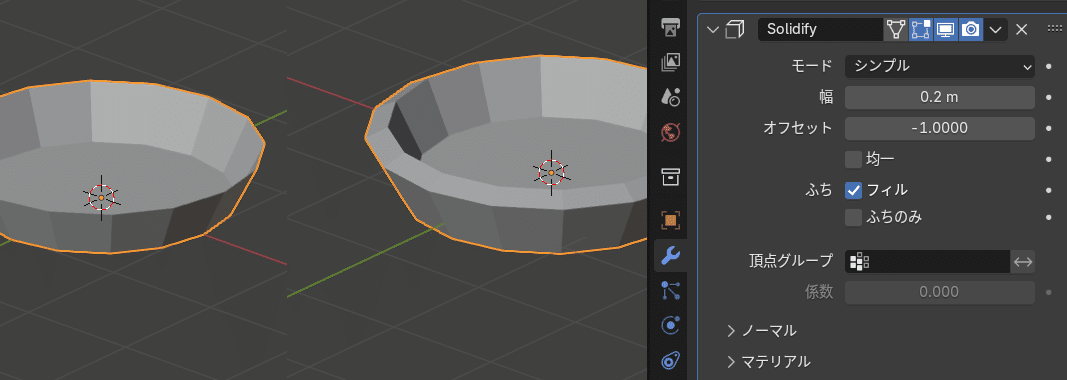Screen dimensions: 1067x380
Task: Grab the Solidify panel drag handle
Action: pyautogui.click(x=1054, y=29)
